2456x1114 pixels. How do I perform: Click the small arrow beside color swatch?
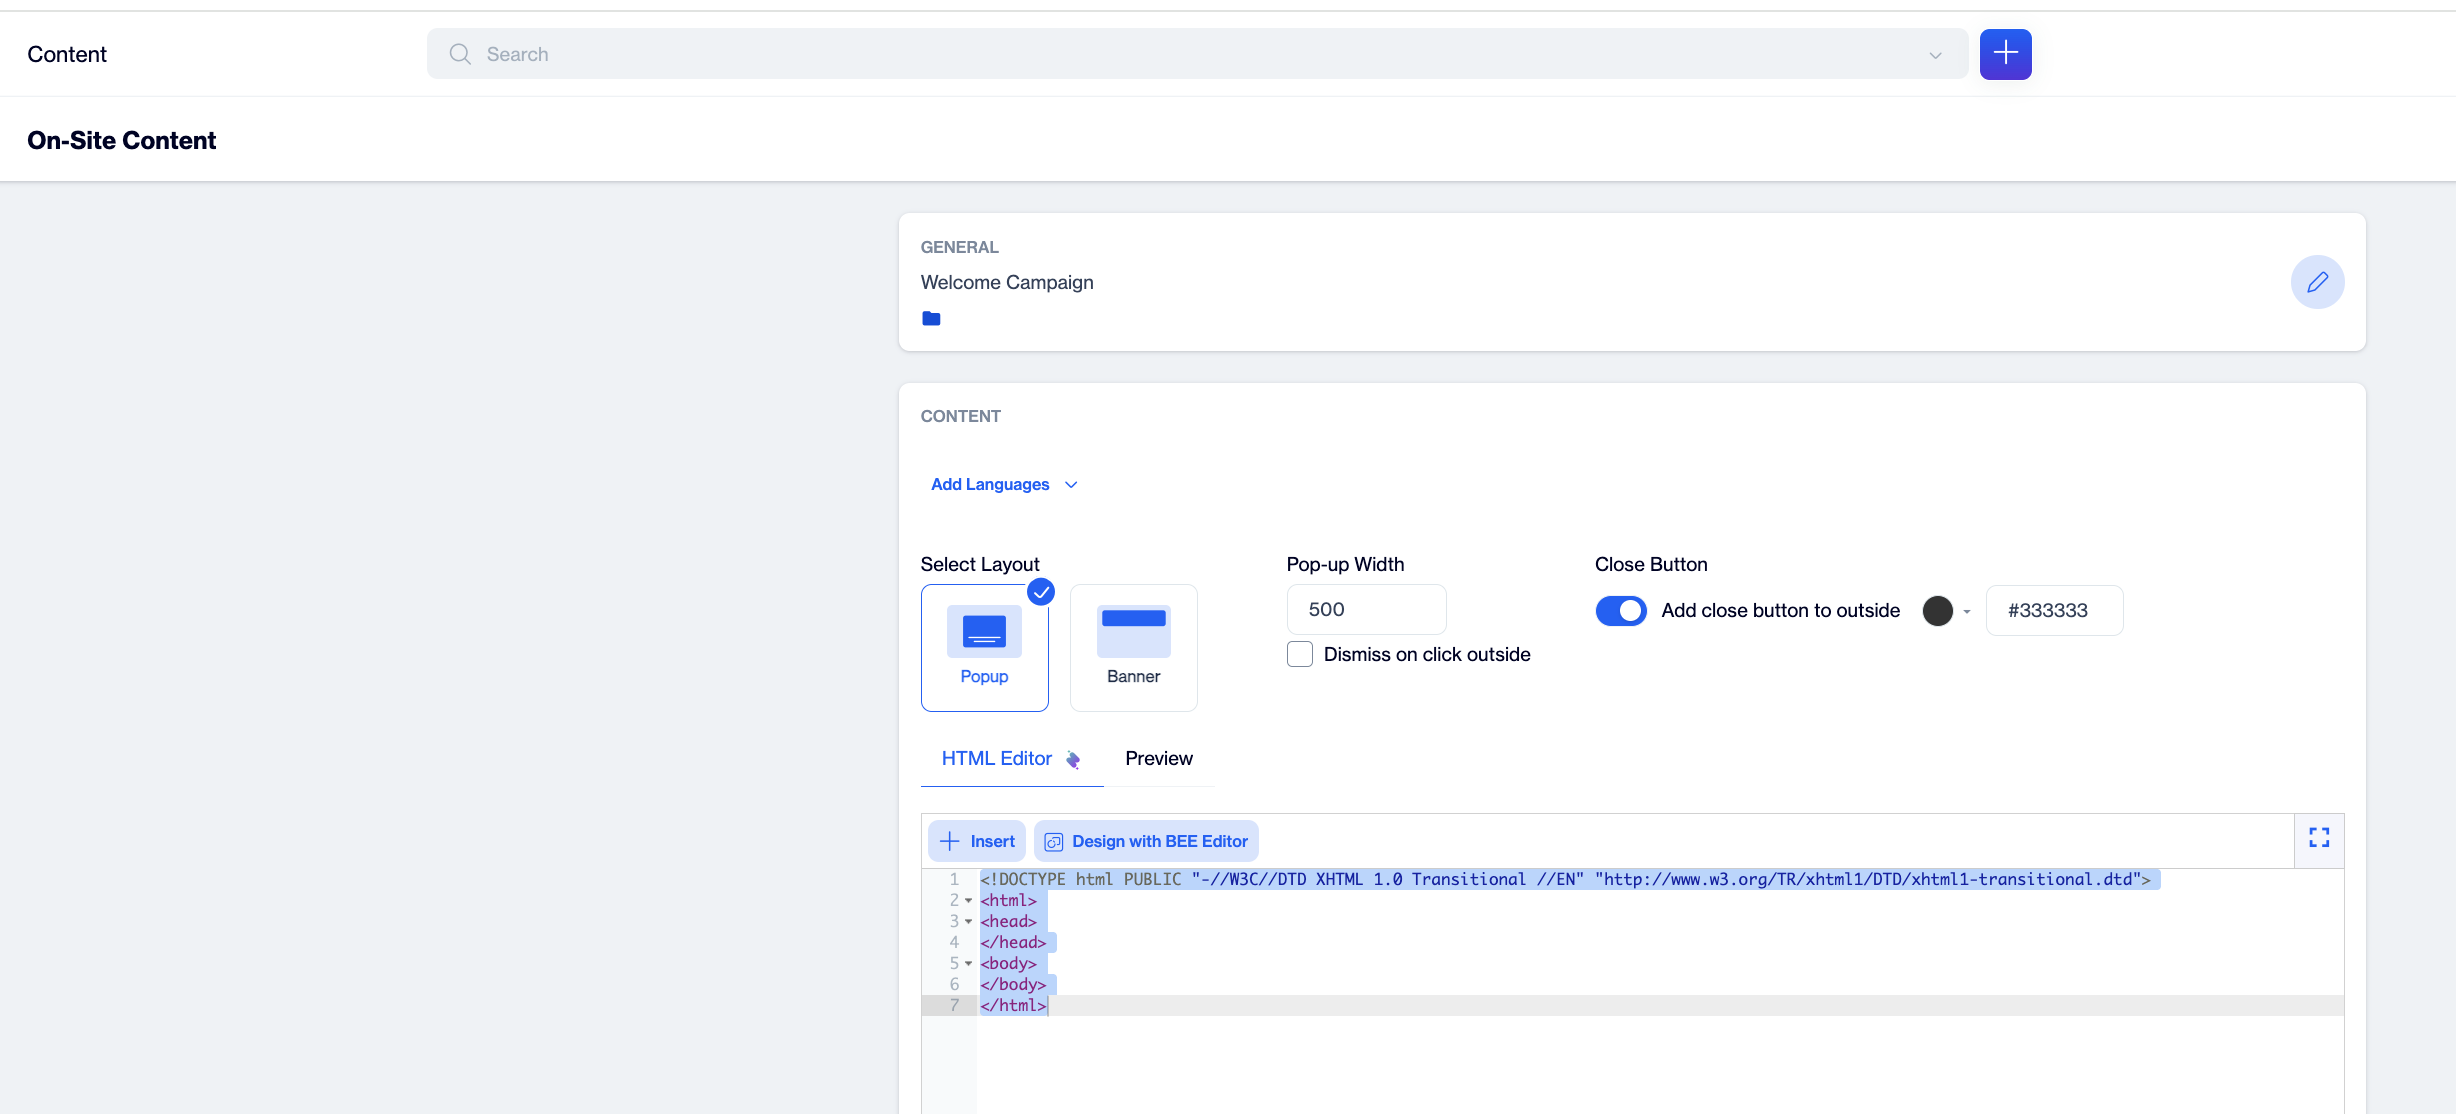pyautogui.click(x=1967, y=611)
